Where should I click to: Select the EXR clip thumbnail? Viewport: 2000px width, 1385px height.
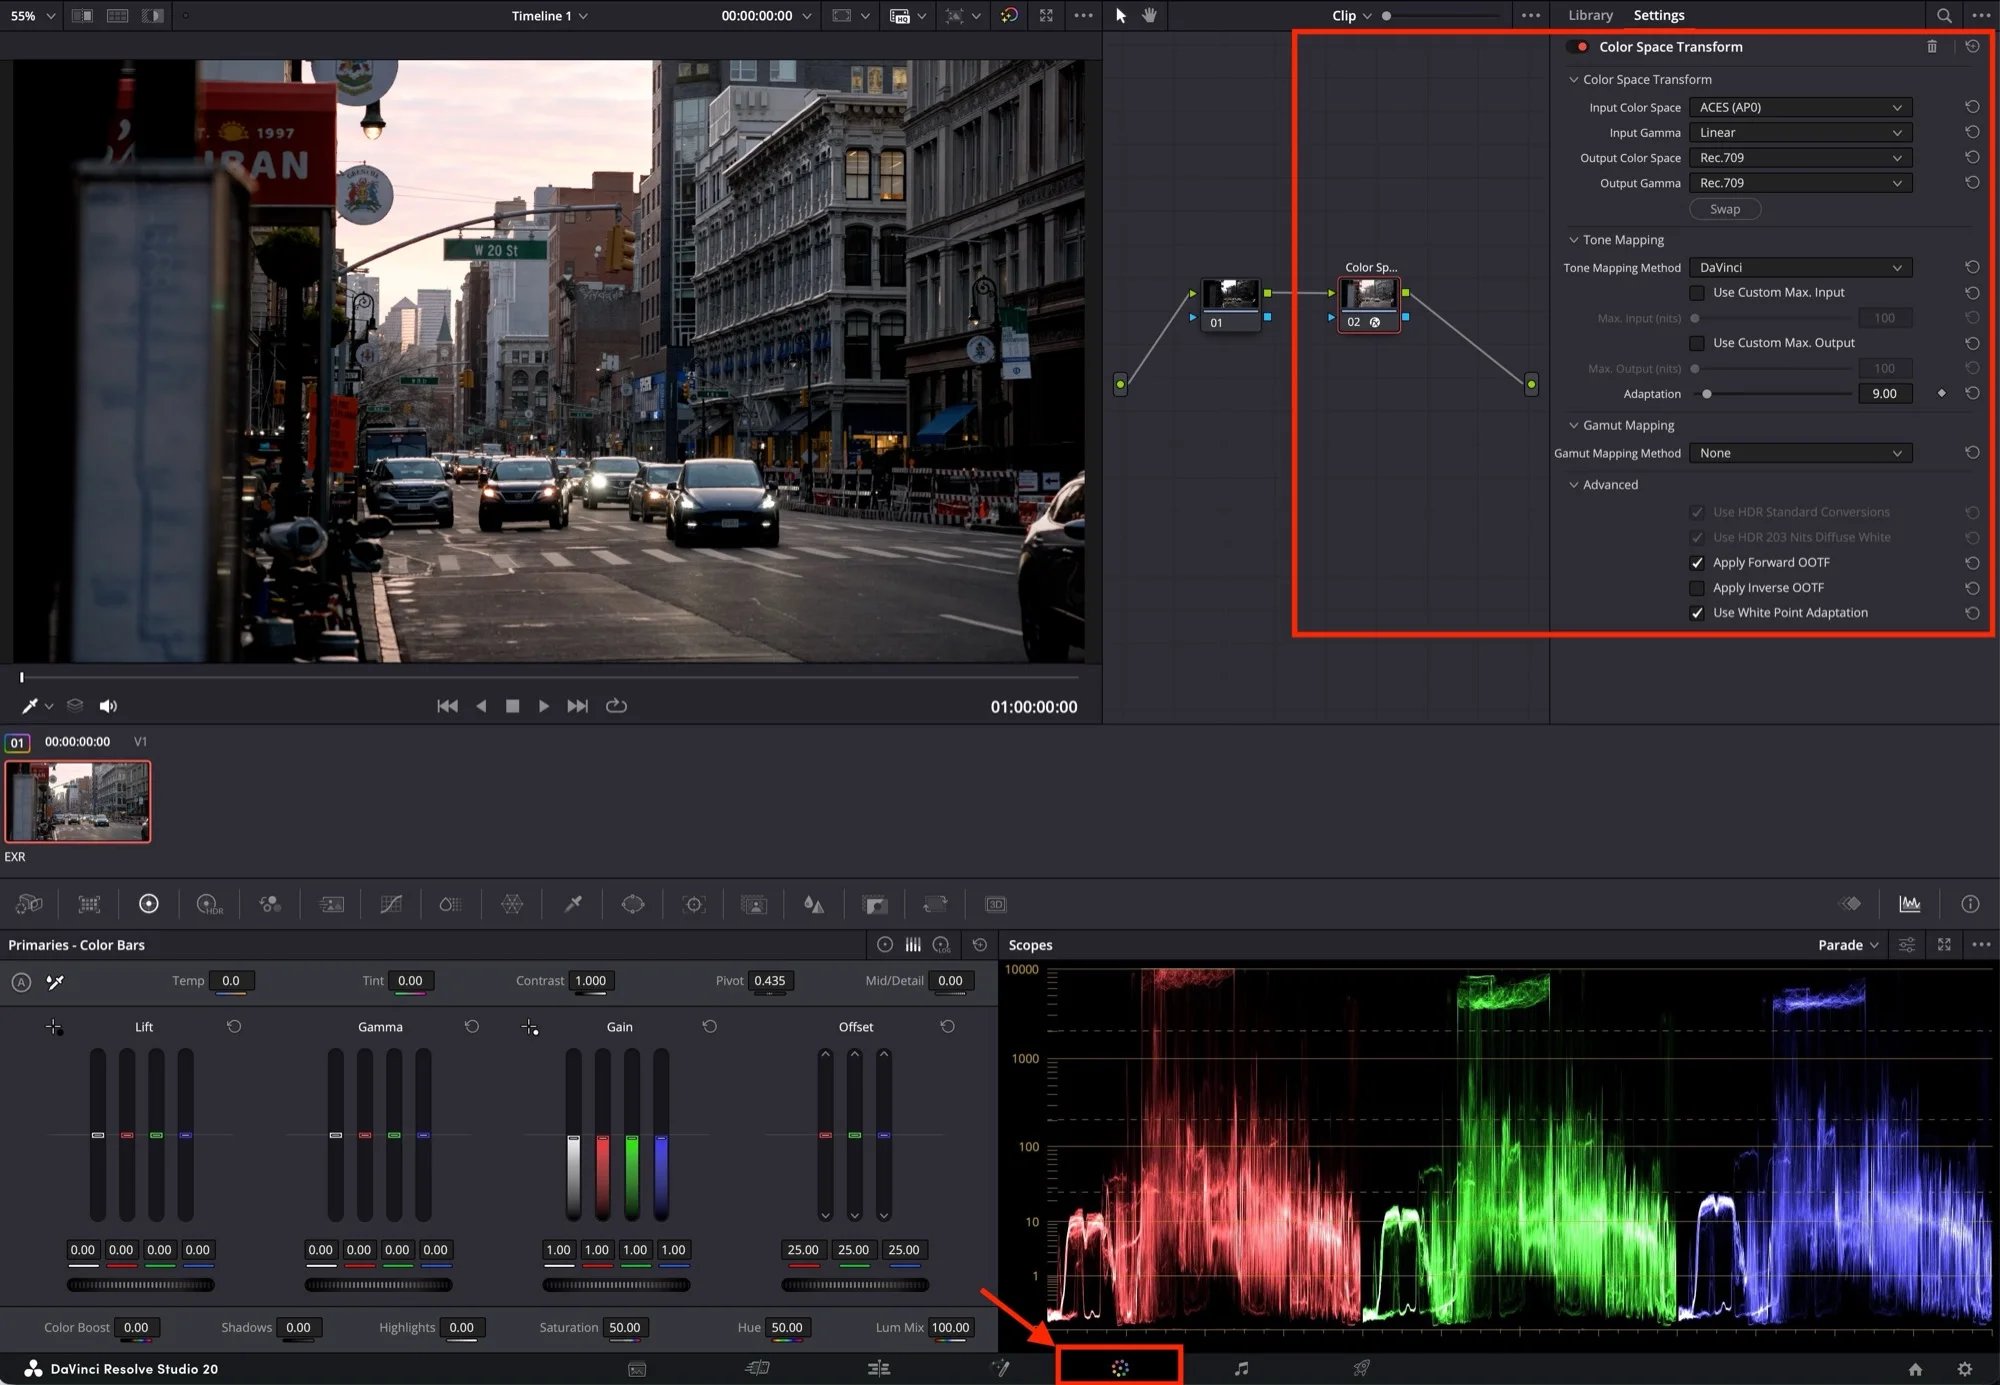78,802
